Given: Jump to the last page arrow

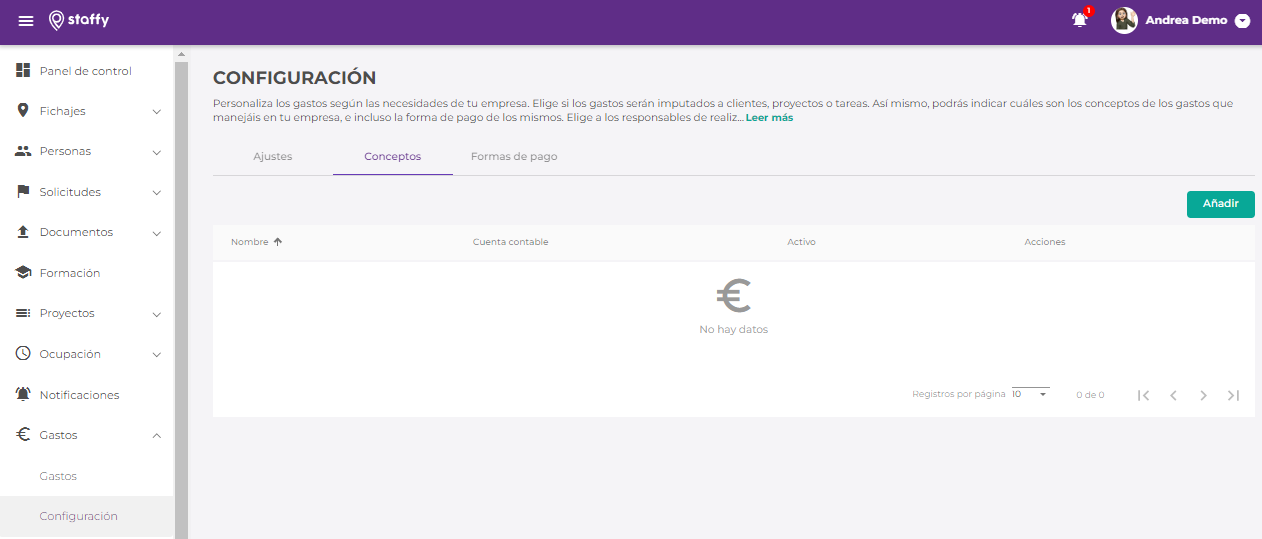Looking at the screenshot, I should [x=1233, y=395].
